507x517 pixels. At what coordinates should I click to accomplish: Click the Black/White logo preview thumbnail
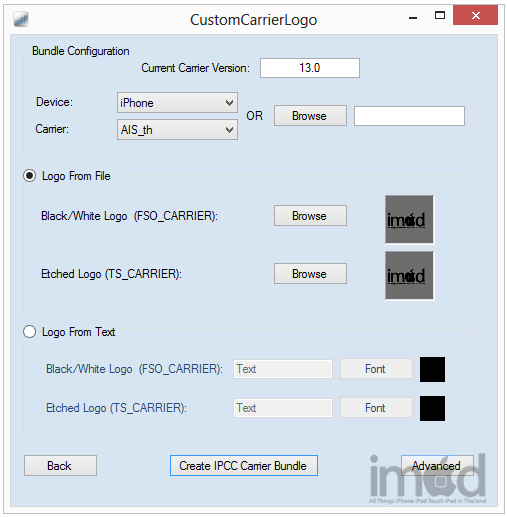tap(409, 219)
